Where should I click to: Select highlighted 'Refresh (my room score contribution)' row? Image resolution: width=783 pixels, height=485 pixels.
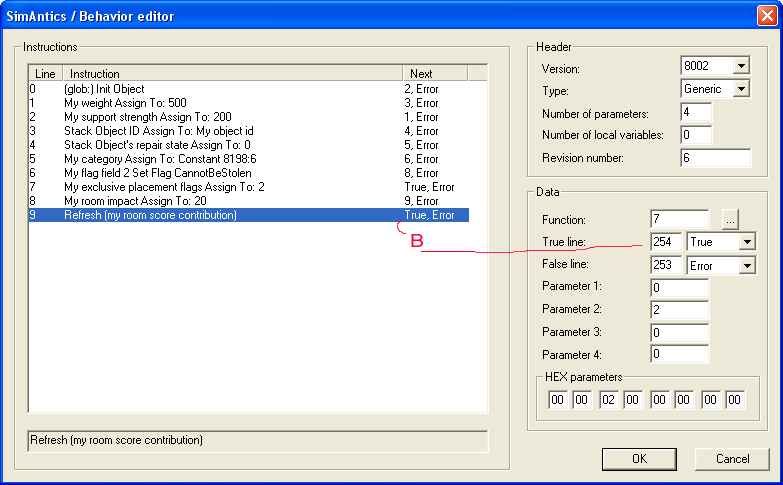click(x=249, y=215)
